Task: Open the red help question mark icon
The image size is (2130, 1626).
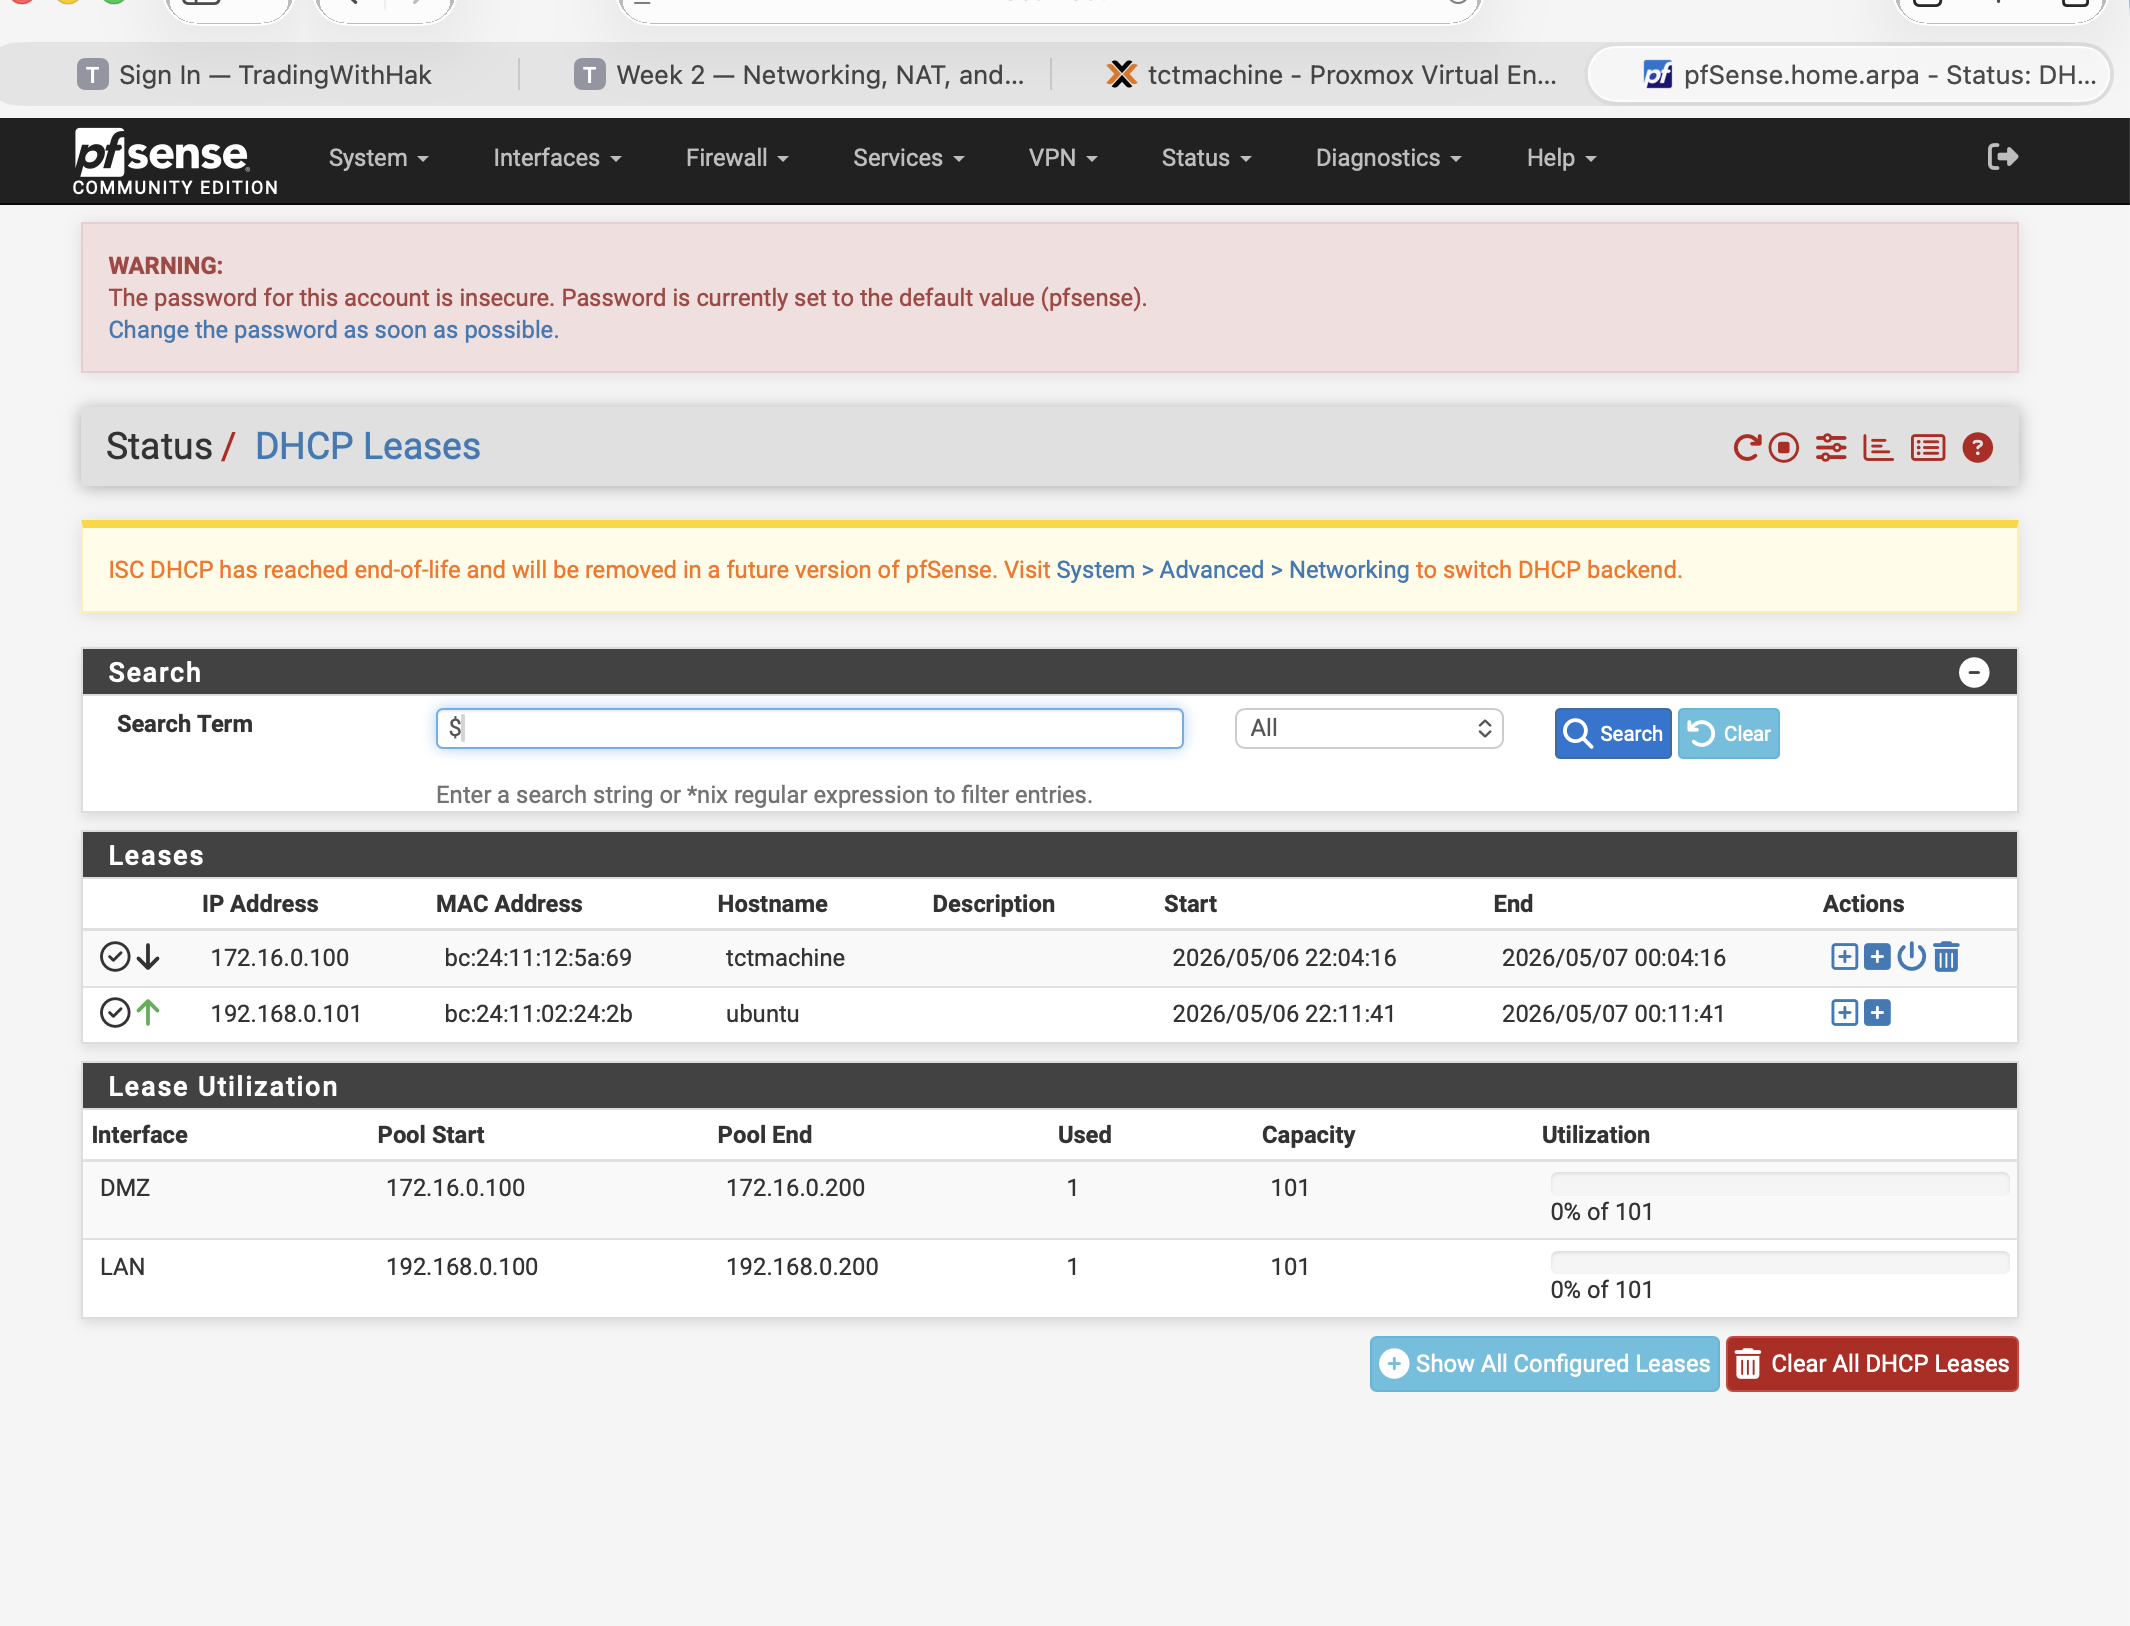Action: (1977, 448)
